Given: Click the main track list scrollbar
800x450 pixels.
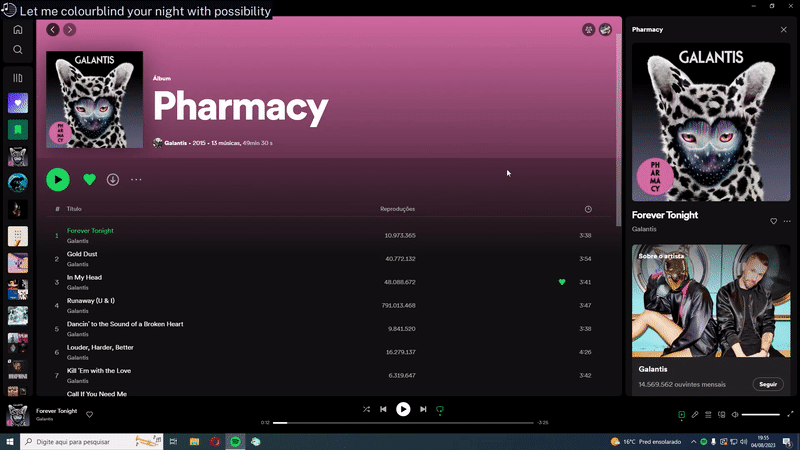Looking at the screenshot, I should click(x=618, y=130).
